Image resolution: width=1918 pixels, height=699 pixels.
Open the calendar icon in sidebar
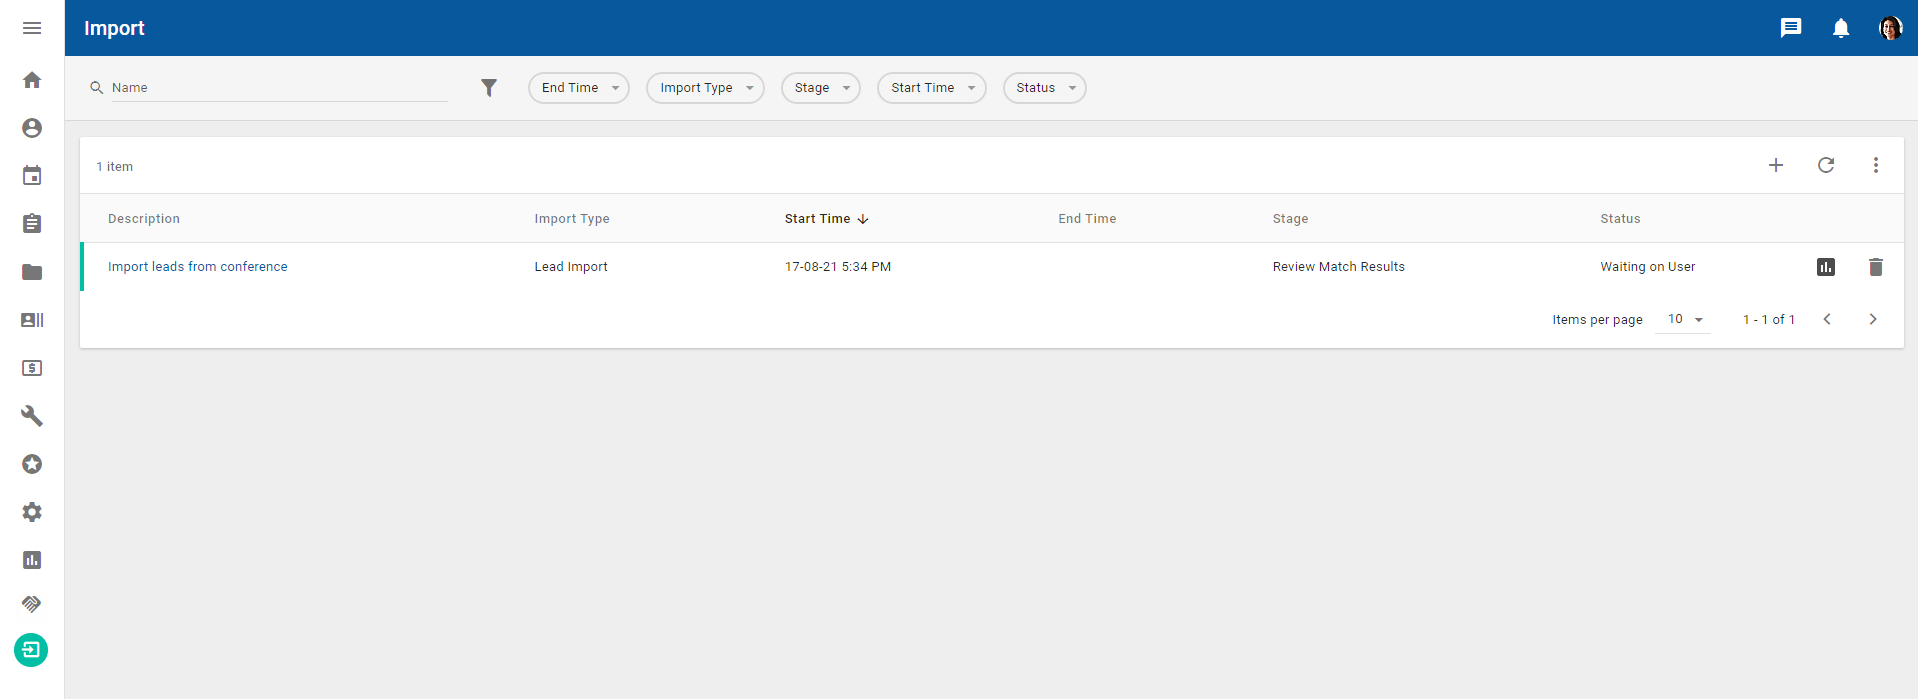tap(32, 176)
